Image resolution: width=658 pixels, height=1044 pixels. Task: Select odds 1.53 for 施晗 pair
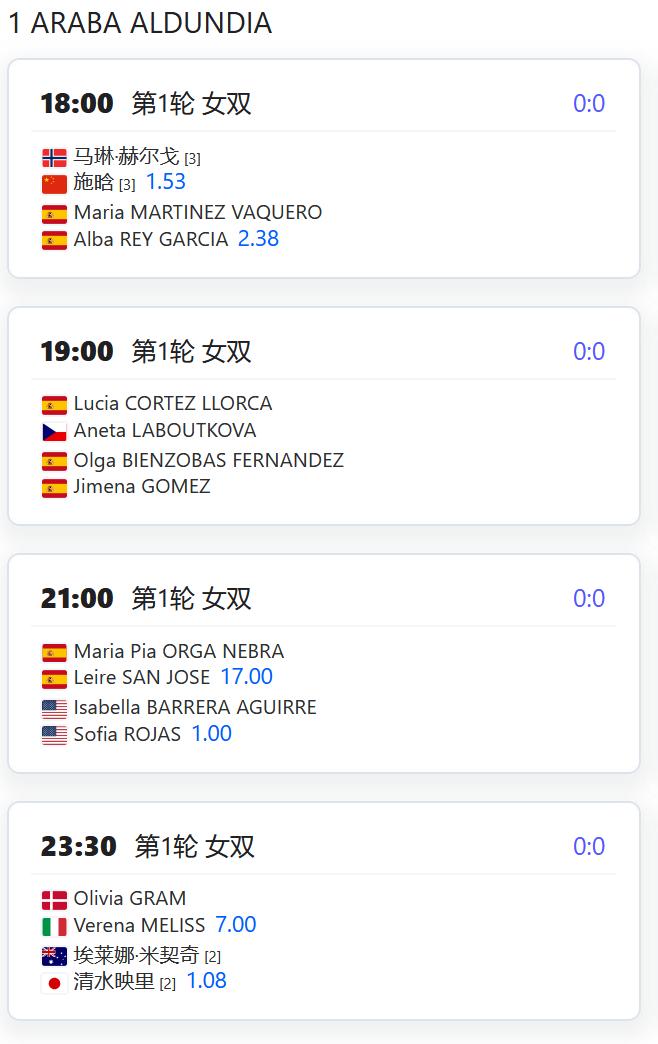(x=166, y=181)
